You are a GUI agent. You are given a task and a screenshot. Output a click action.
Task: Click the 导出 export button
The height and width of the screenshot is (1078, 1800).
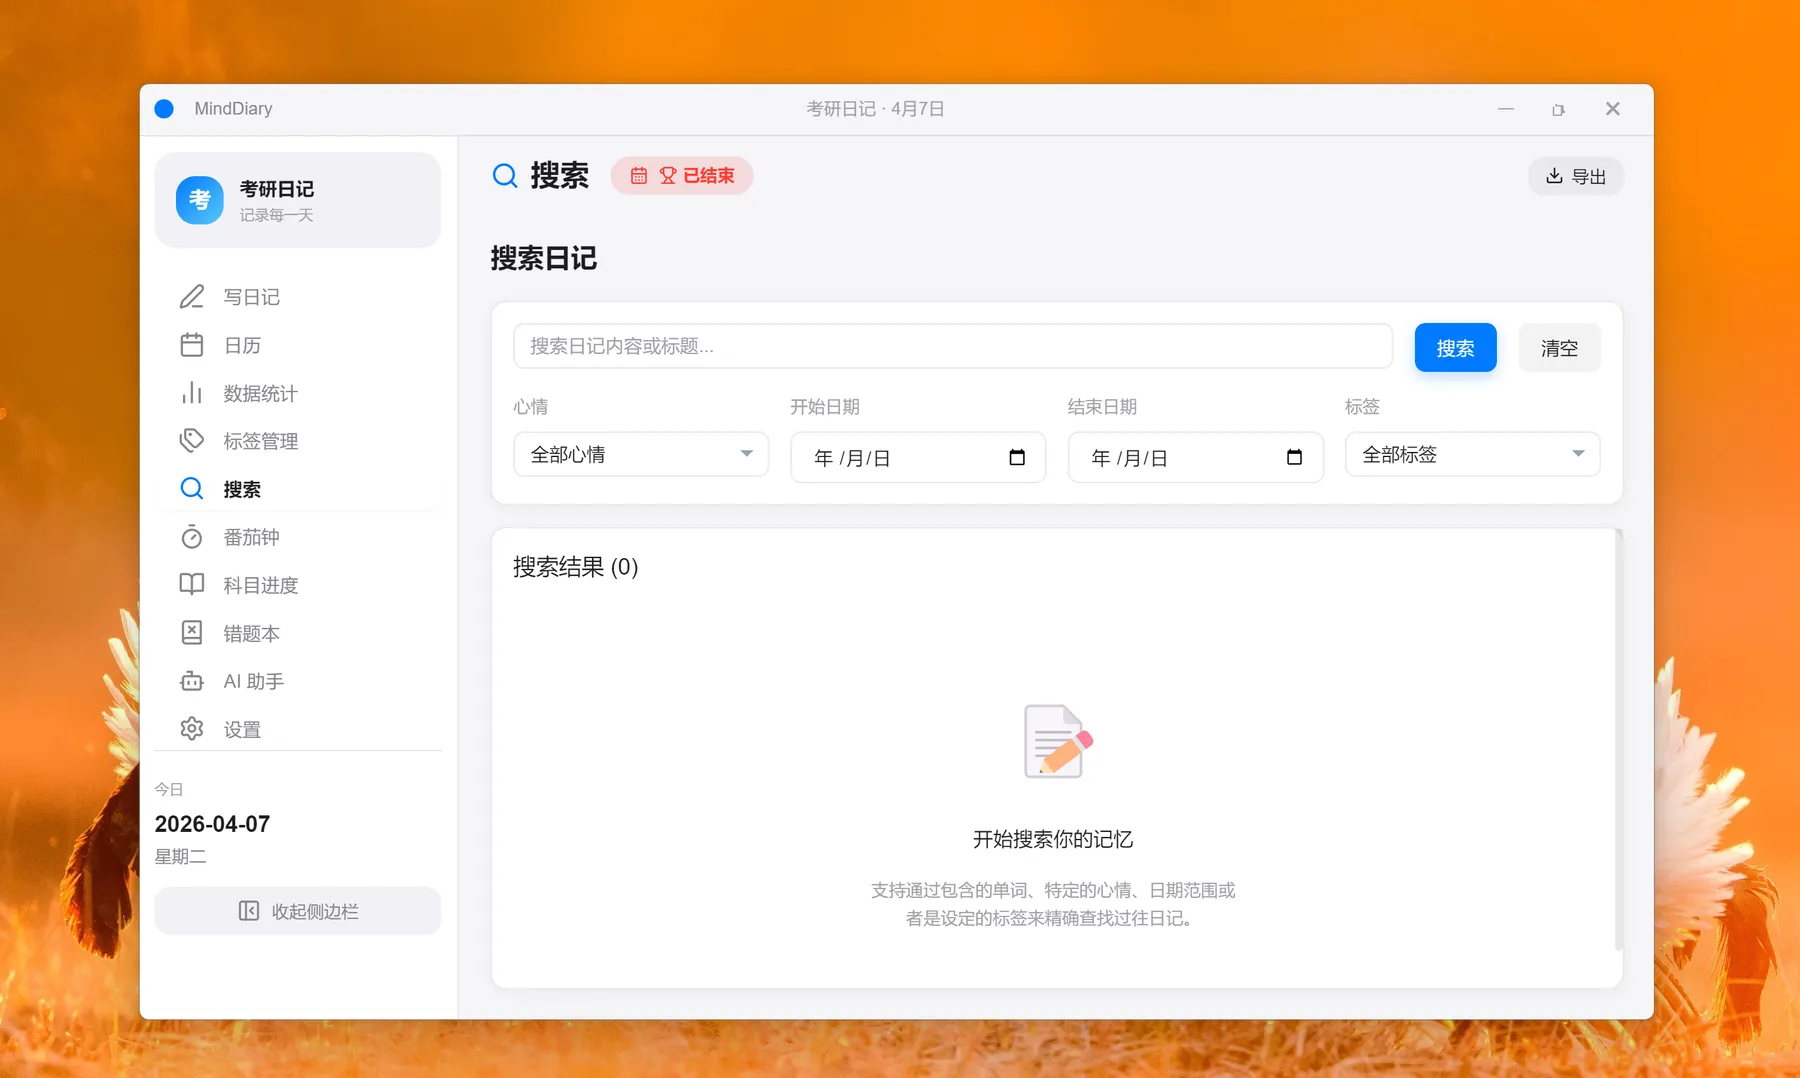tap(1575, 176)
